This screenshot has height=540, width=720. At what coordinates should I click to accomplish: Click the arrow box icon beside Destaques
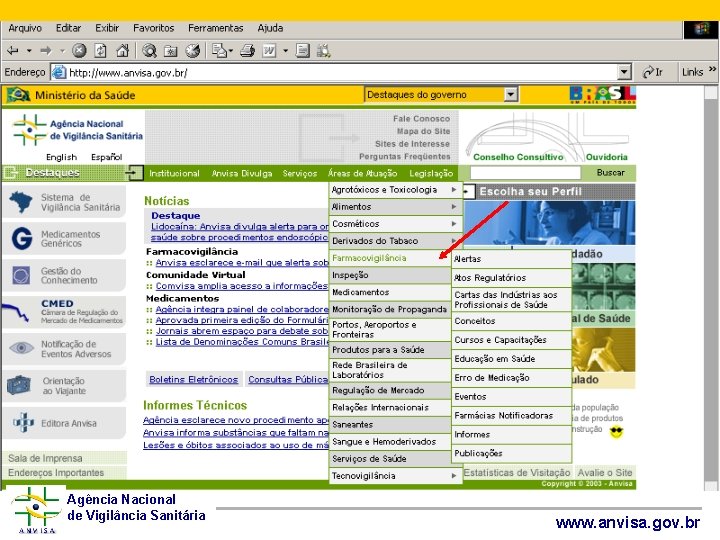pos(134,173)
